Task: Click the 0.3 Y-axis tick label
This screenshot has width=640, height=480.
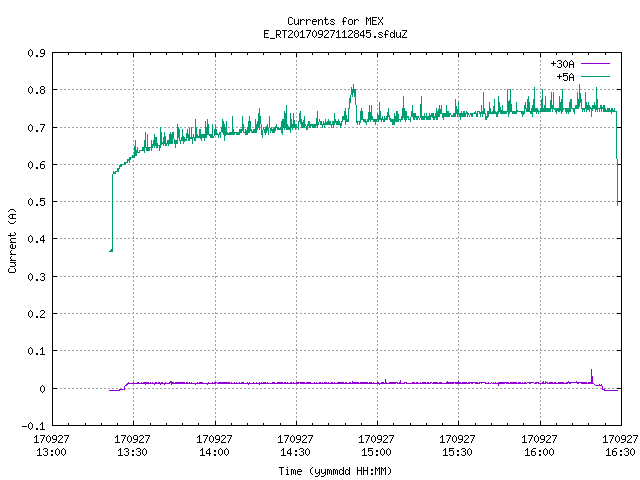Action: 36,277
